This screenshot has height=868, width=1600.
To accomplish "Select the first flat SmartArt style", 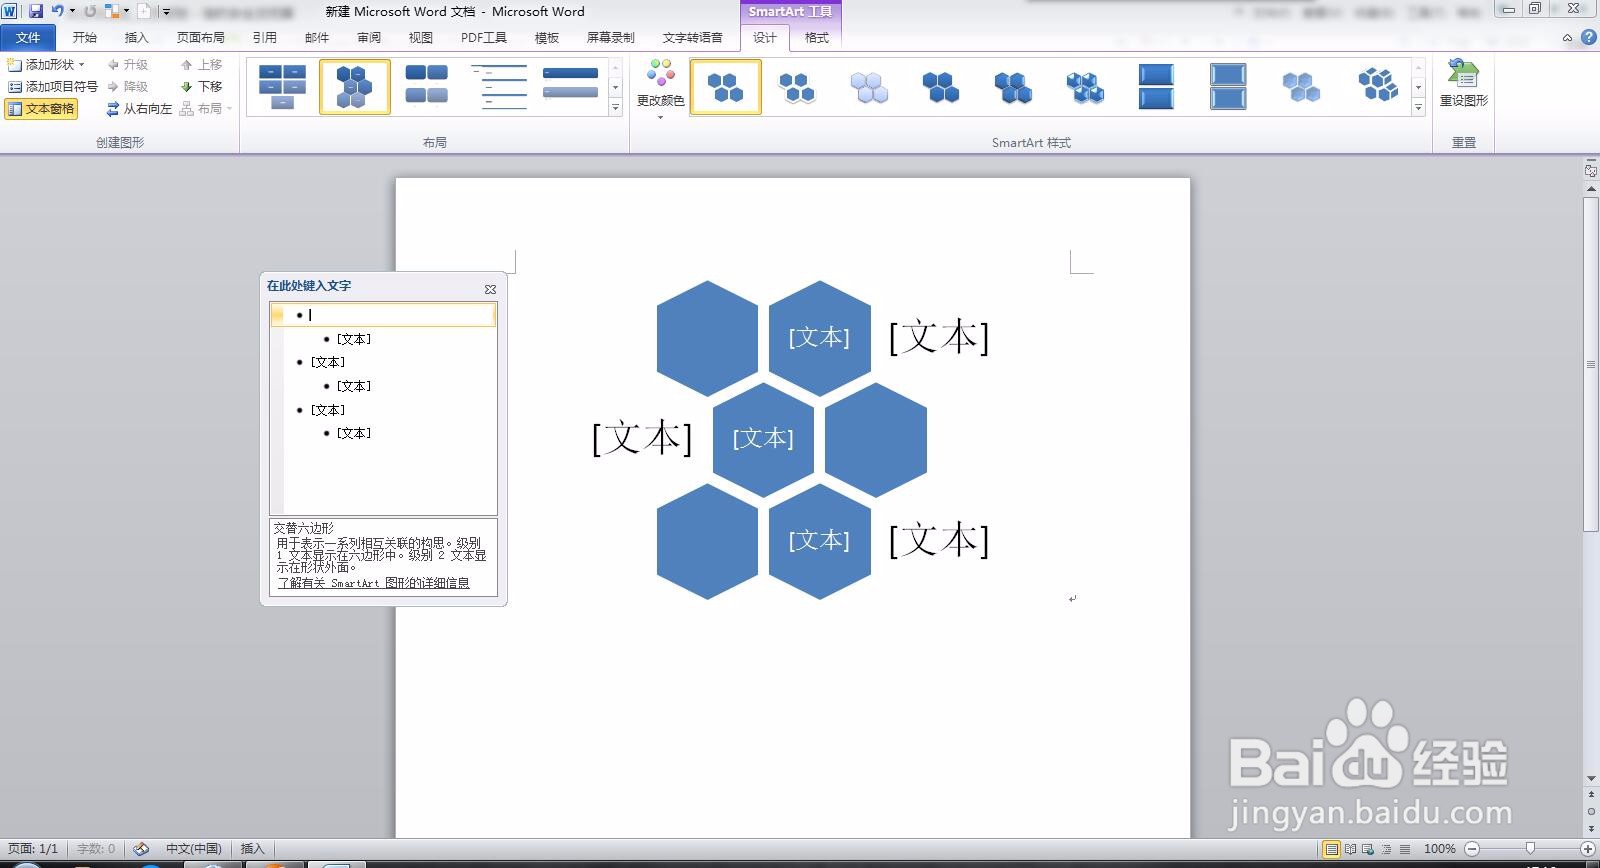I will pyautogui.click(x=726, y=87).
